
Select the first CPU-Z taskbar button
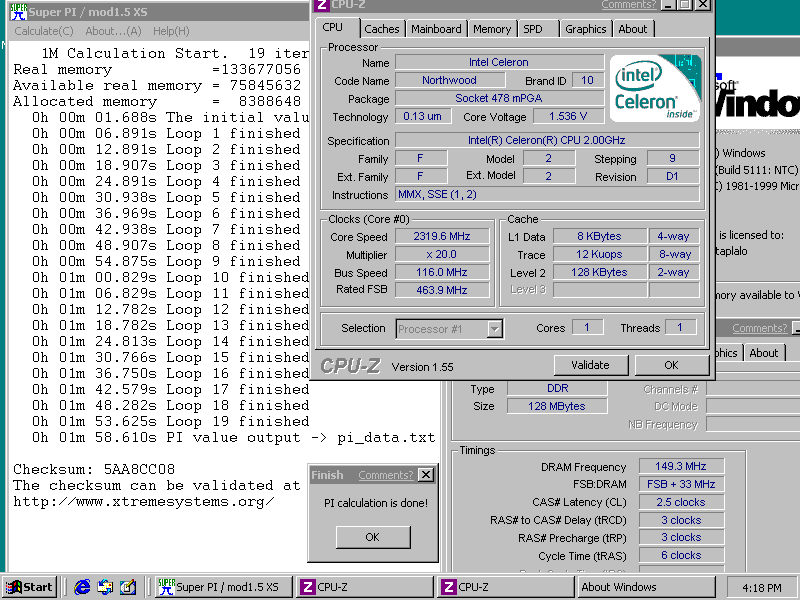coord(364,587)
